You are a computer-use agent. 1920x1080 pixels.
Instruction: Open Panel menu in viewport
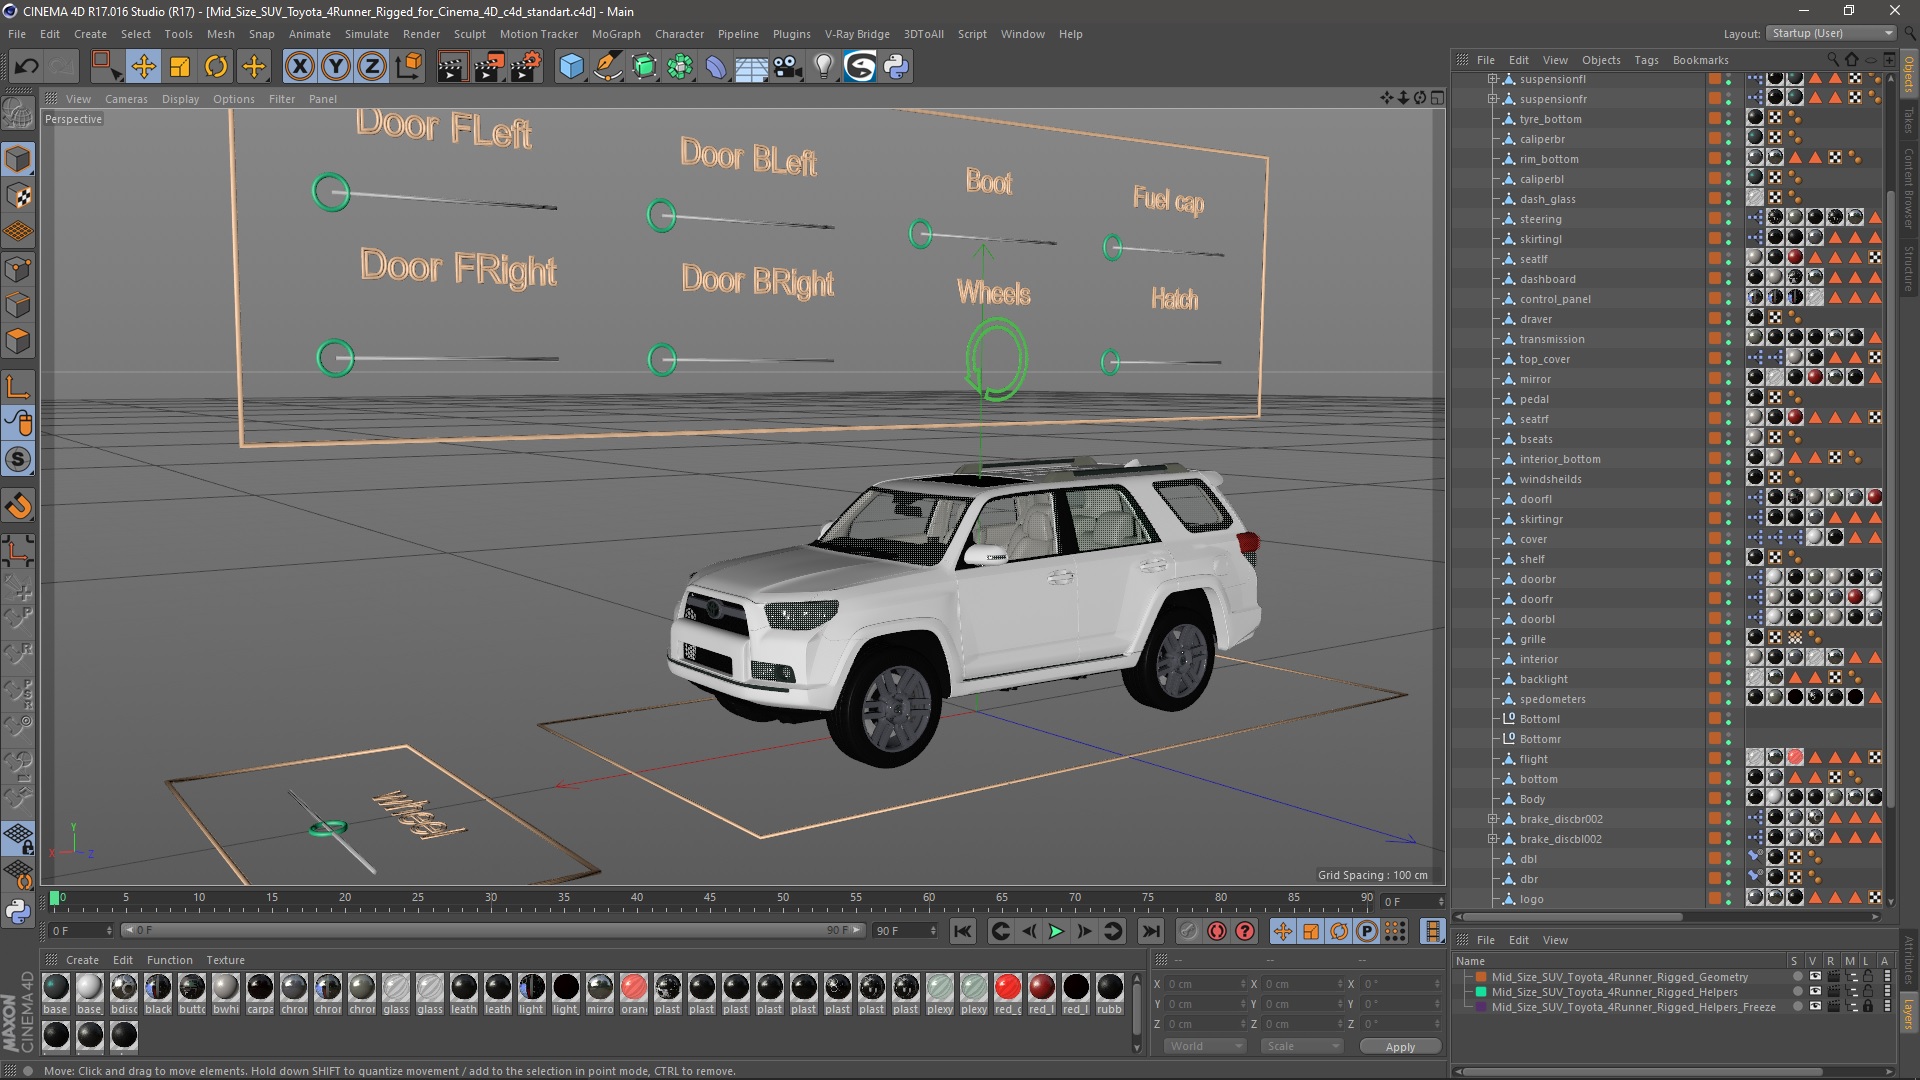click(322, 99)
